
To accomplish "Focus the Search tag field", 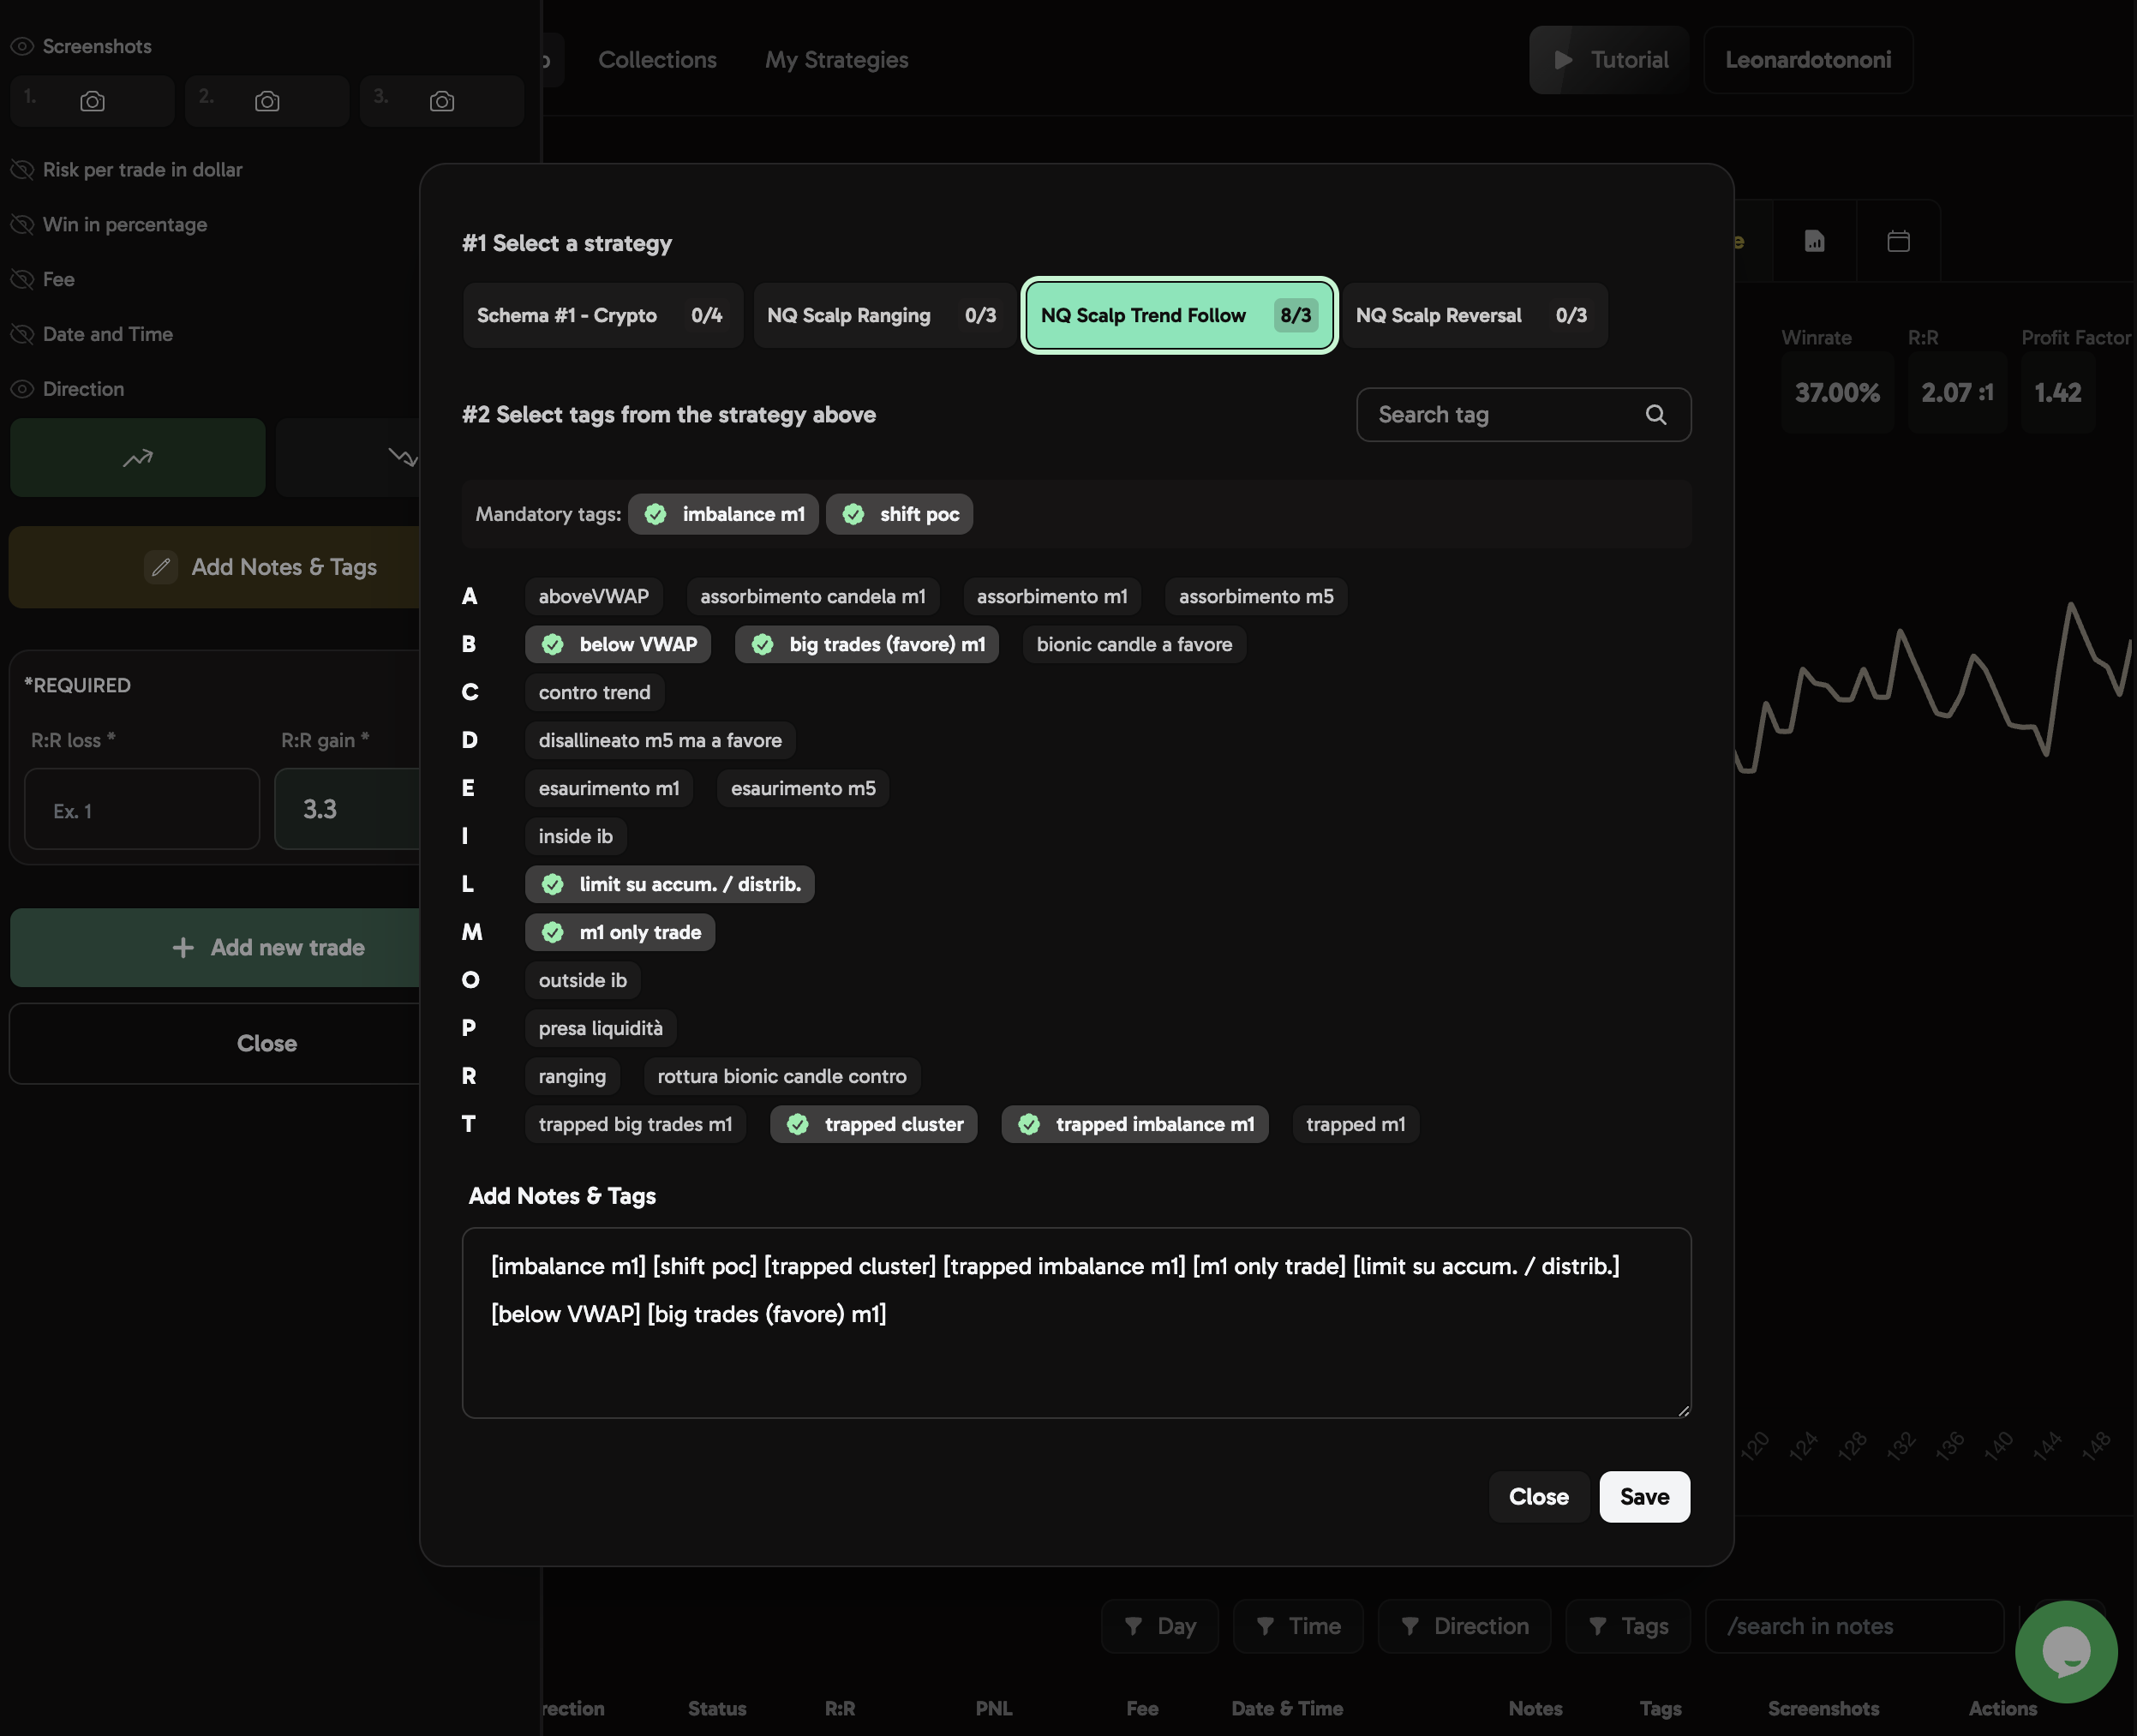I will click(1524, 415).
